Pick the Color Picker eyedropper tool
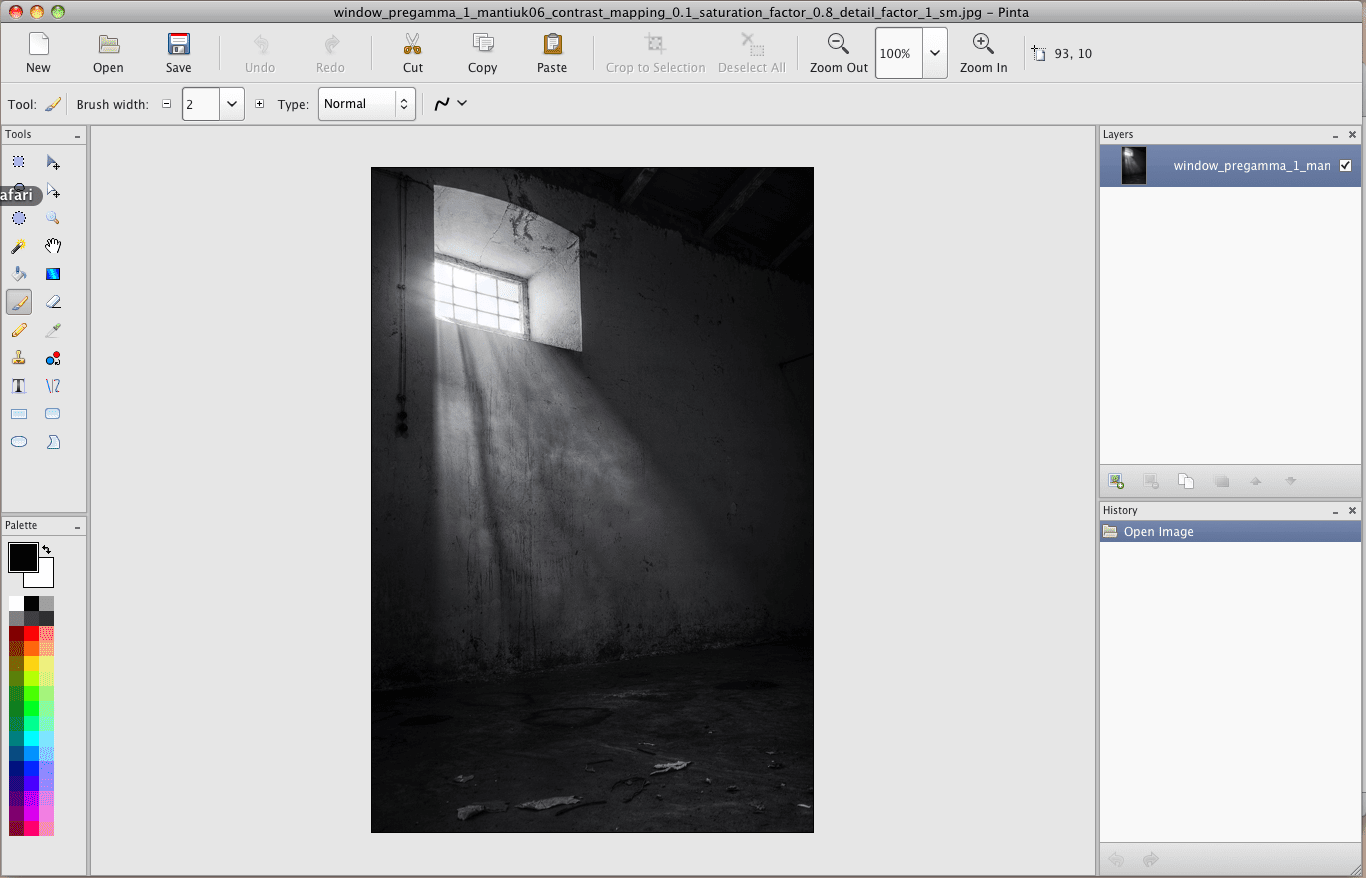 [53, 330]
